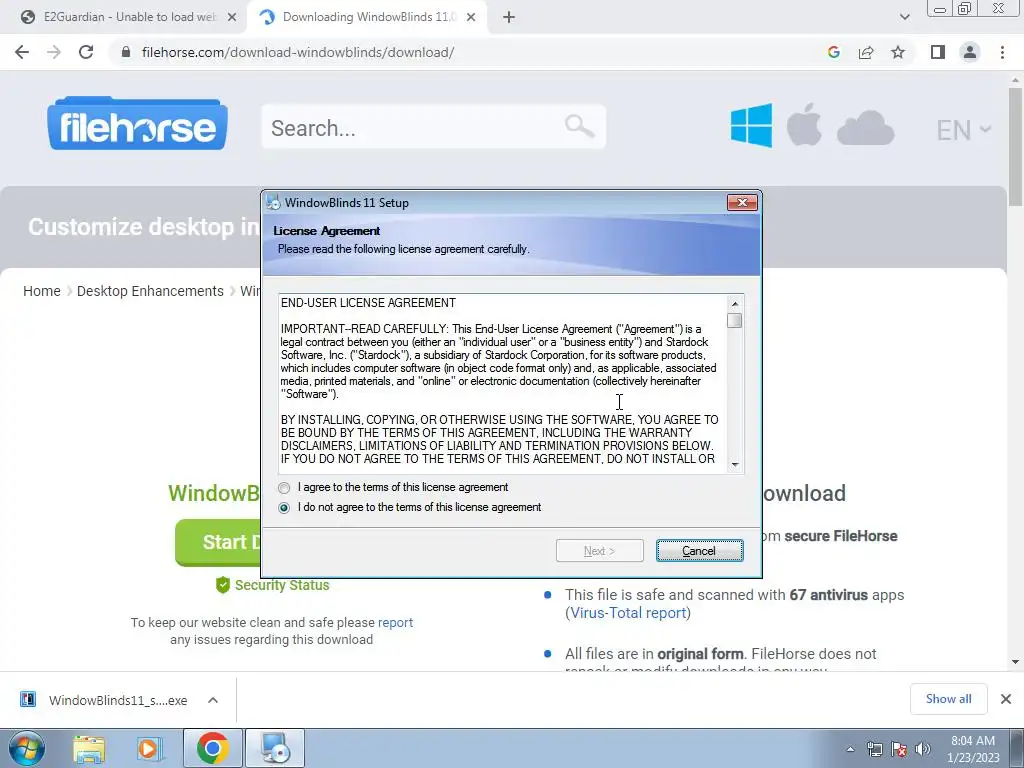Open Desktop Enhancements breadcrumb
This screenshot has height=768, width=1024.
click(x=150, y=291)
